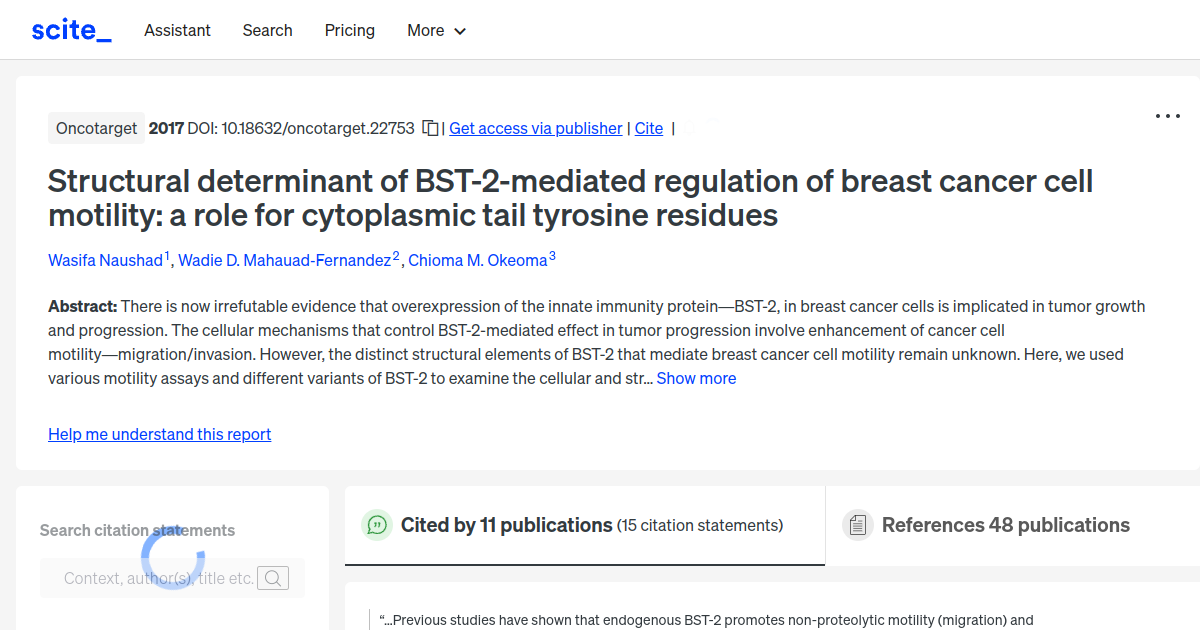Click the copy DOI icon

[x=430, y=128]
